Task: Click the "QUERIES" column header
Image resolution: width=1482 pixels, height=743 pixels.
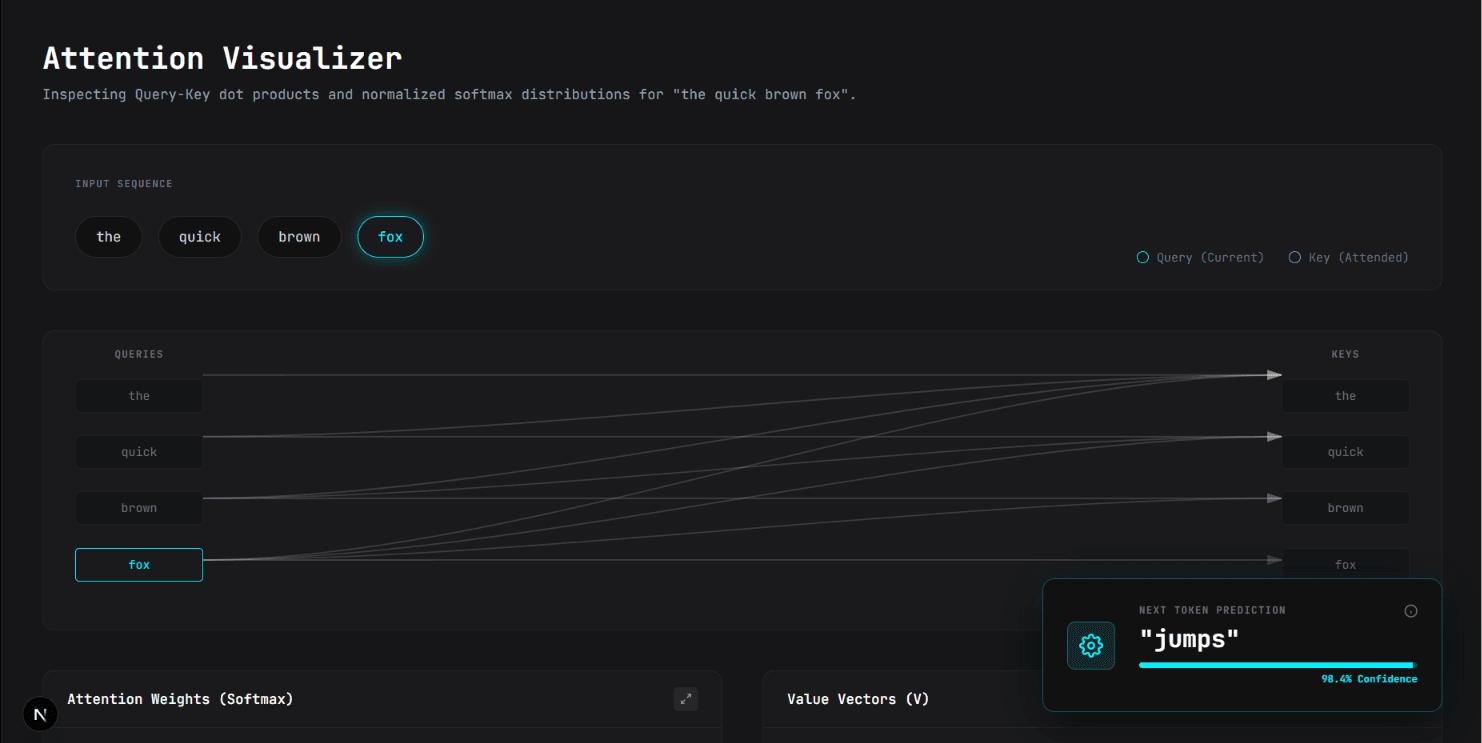Action: 139,354
